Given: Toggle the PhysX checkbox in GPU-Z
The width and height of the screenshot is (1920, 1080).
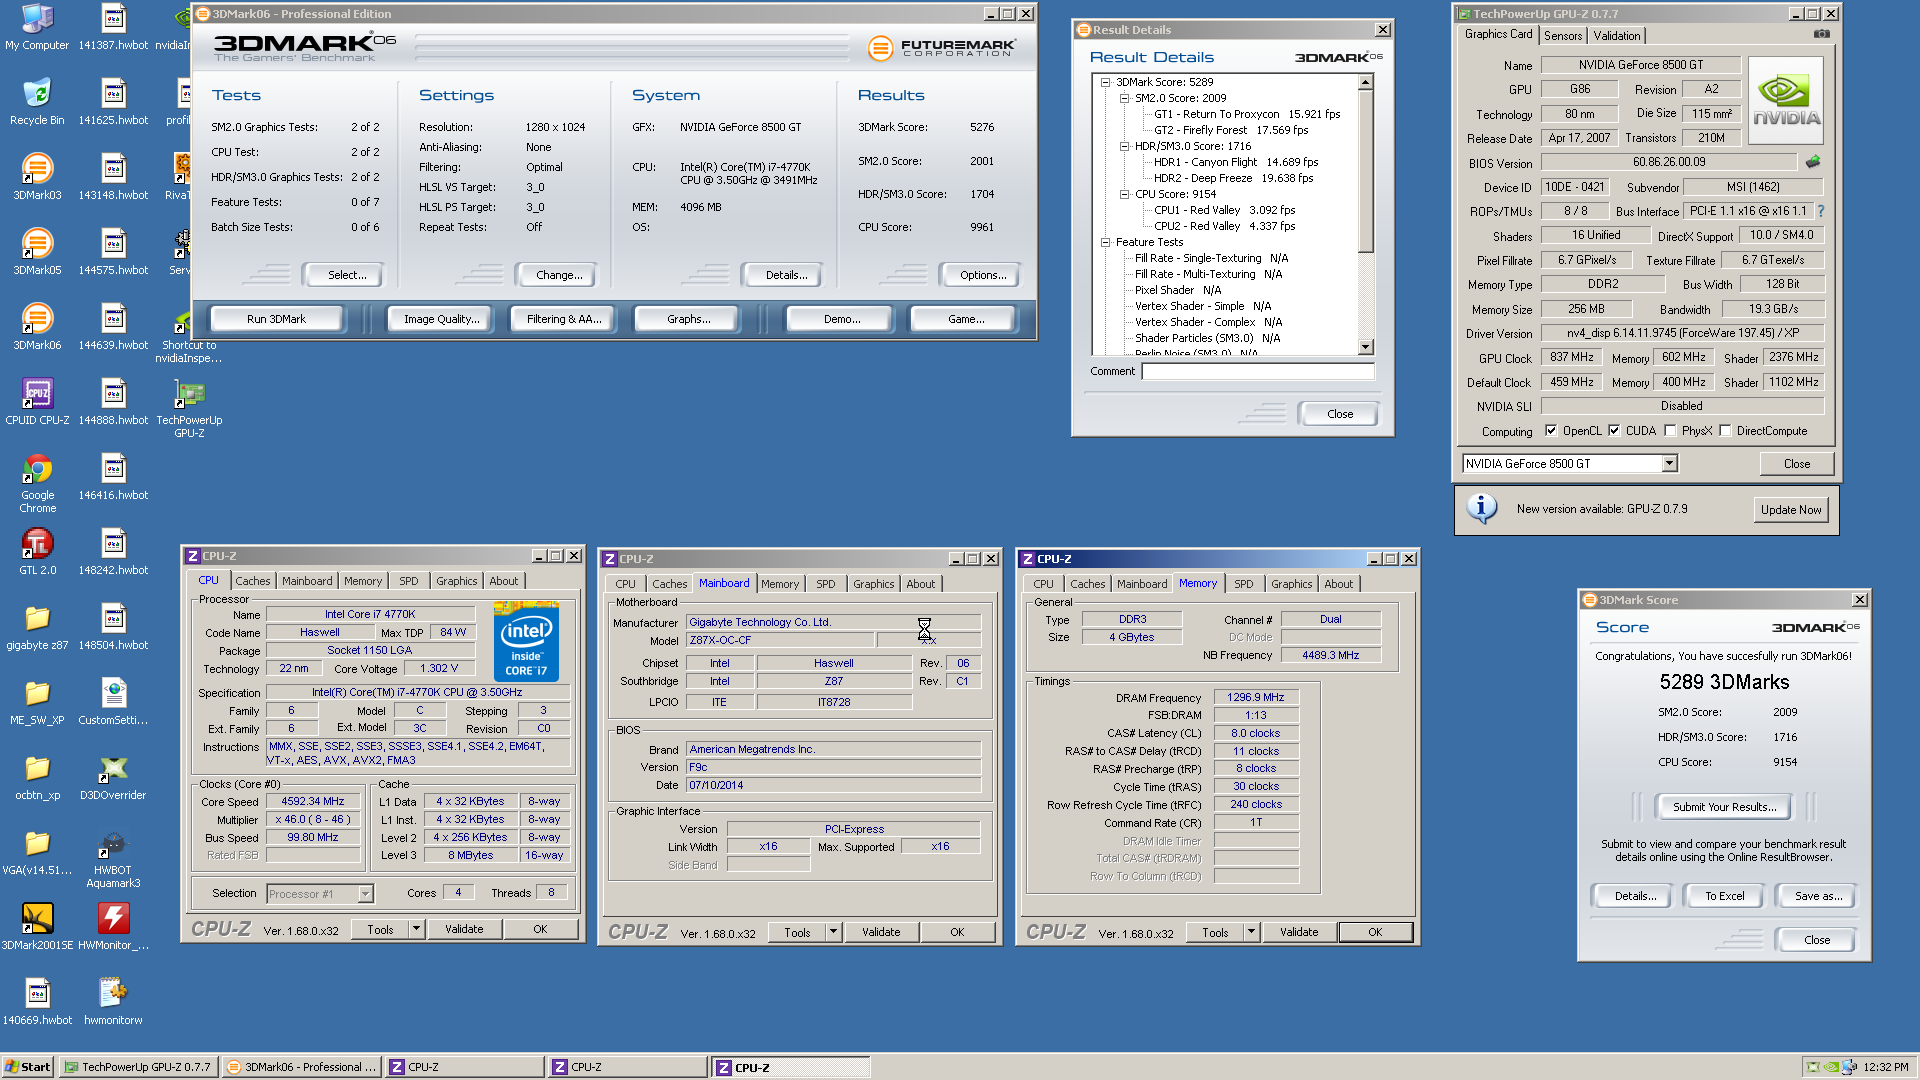Looking at the screenshot, I should (1670, 431).
